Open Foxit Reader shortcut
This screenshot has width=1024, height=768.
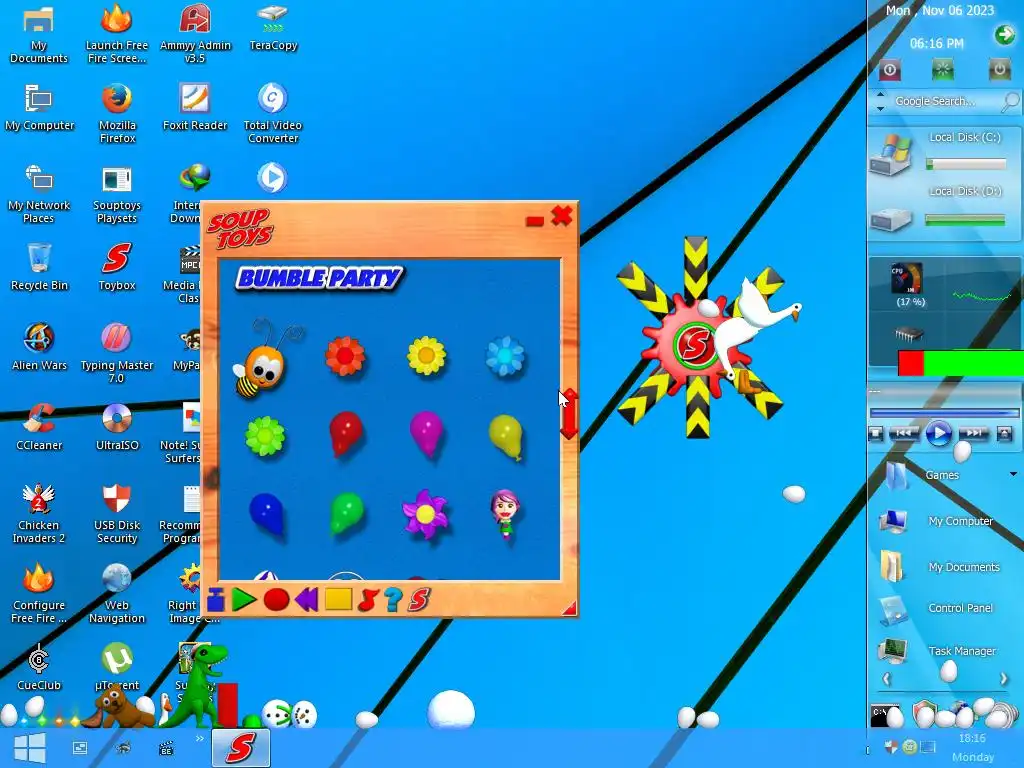click(195, 107)
